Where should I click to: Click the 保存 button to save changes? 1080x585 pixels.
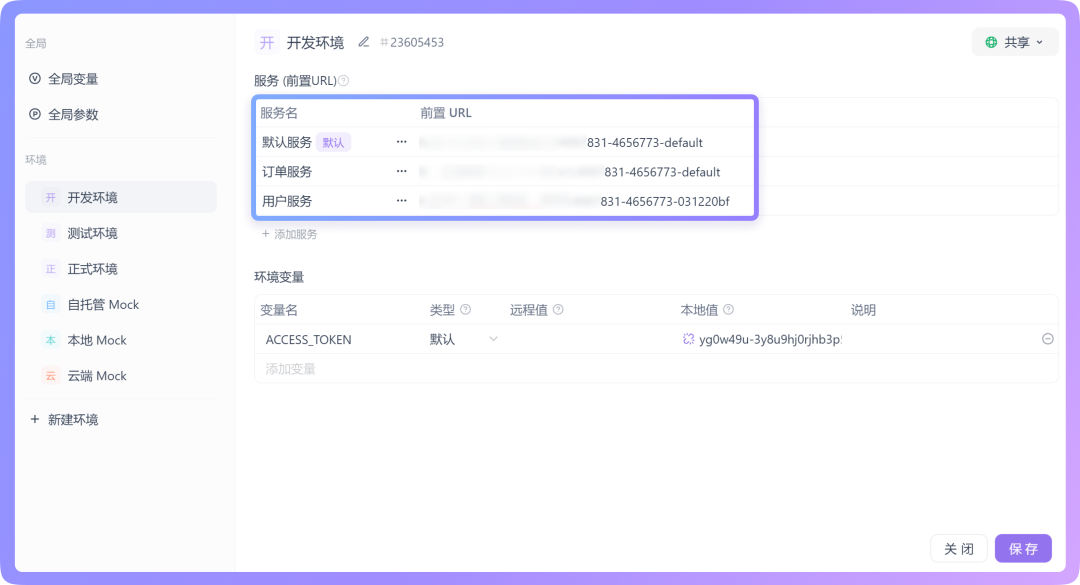(1022, 548)
